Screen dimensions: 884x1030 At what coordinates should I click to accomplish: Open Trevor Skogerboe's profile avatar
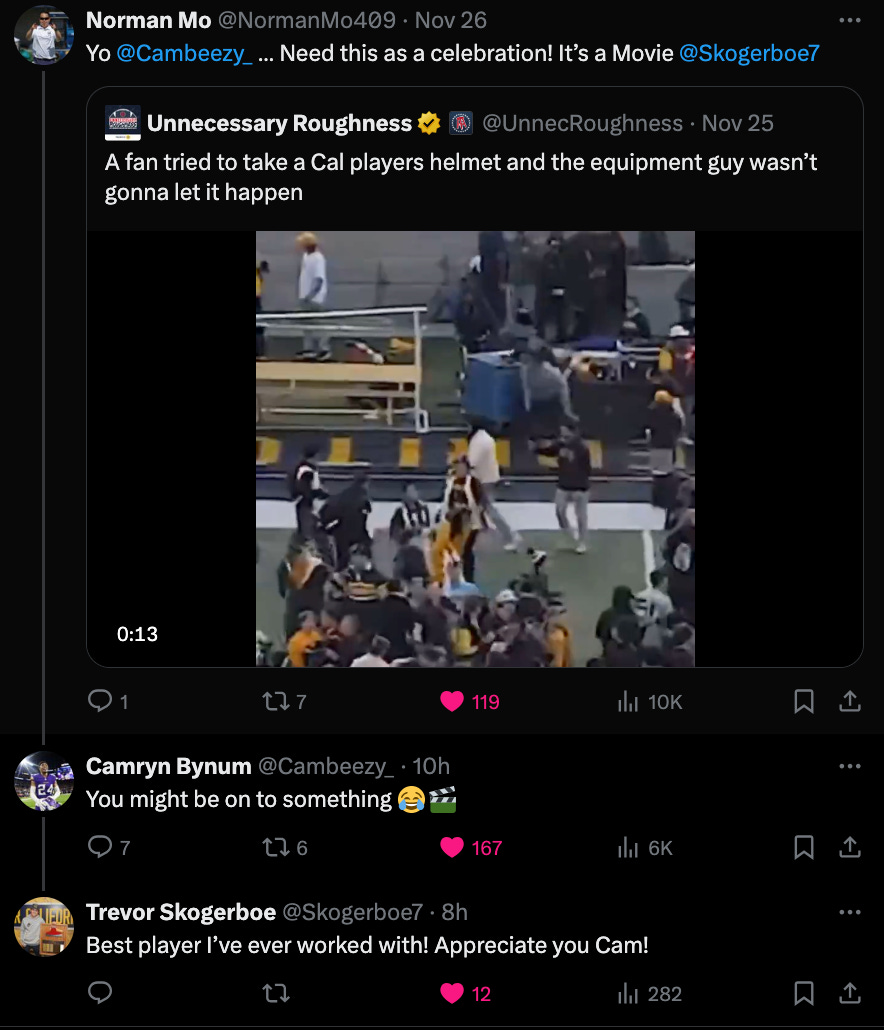[44, 927]
